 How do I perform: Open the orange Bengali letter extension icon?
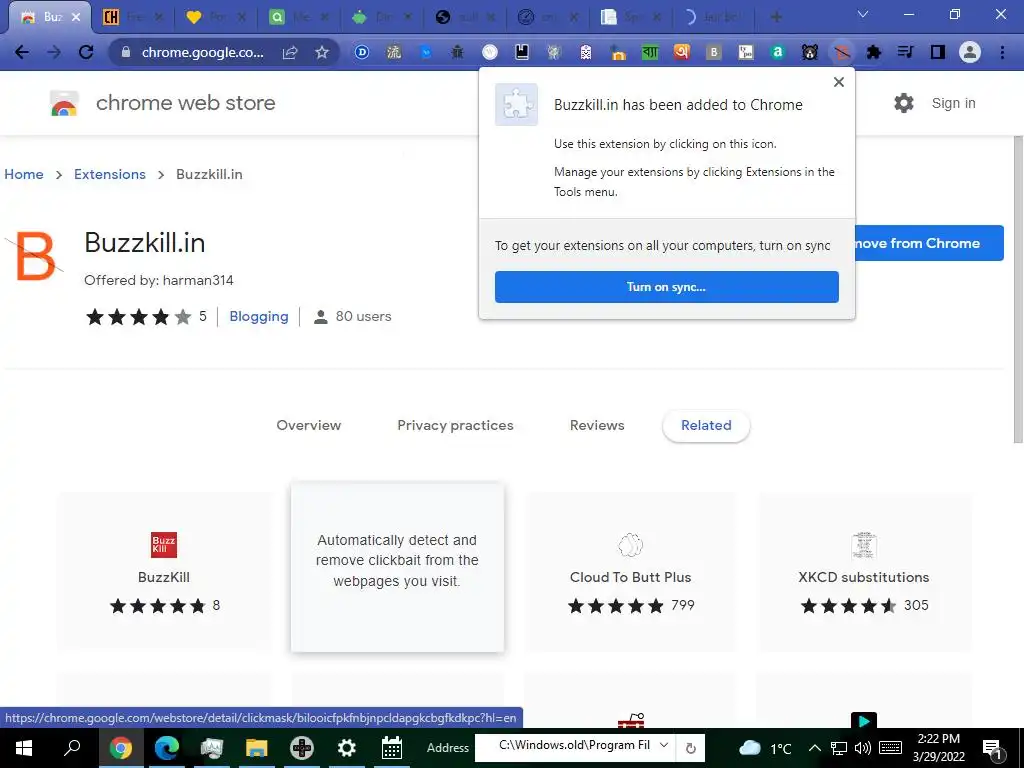(682, 52)
